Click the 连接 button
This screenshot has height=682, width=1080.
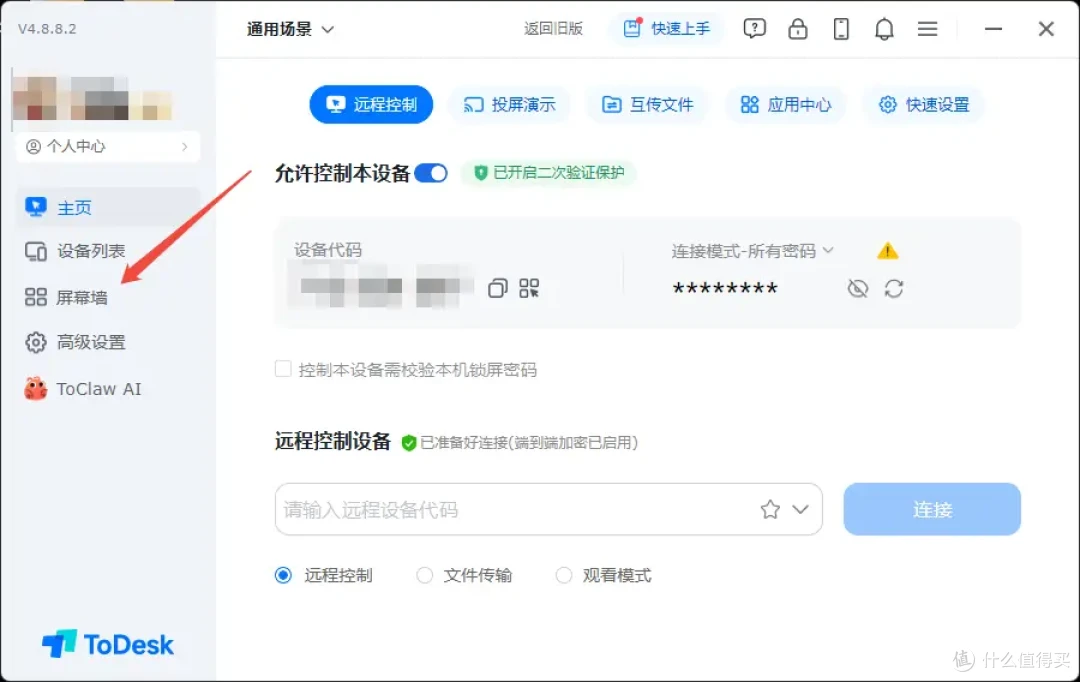(932, 509)
